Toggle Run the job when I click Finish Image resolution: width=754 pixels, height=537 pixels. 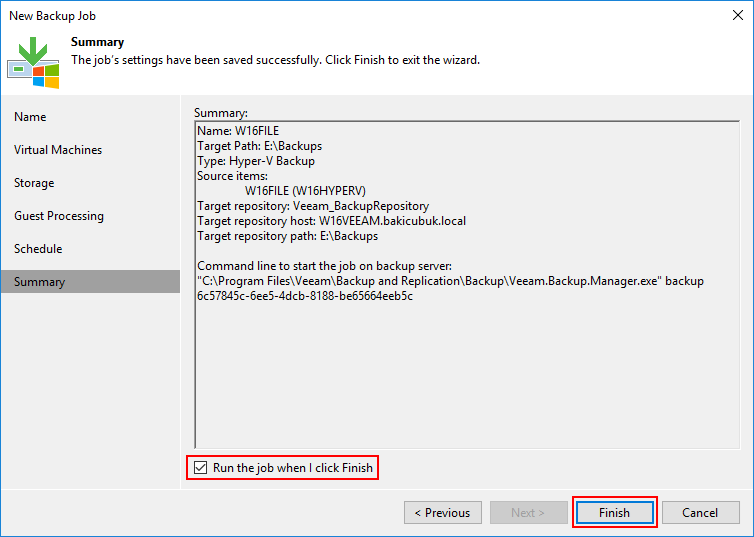(x=201, y=468)
